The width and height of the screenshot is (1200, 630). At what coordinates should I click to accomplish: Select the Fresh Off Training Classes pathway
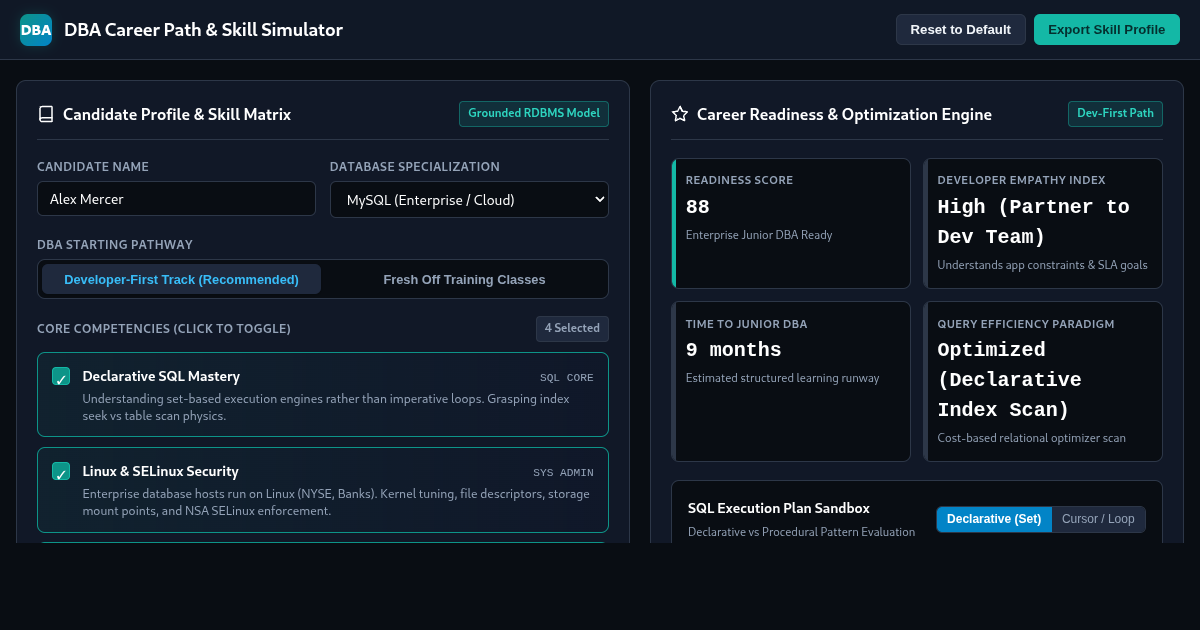click(464, 279)
